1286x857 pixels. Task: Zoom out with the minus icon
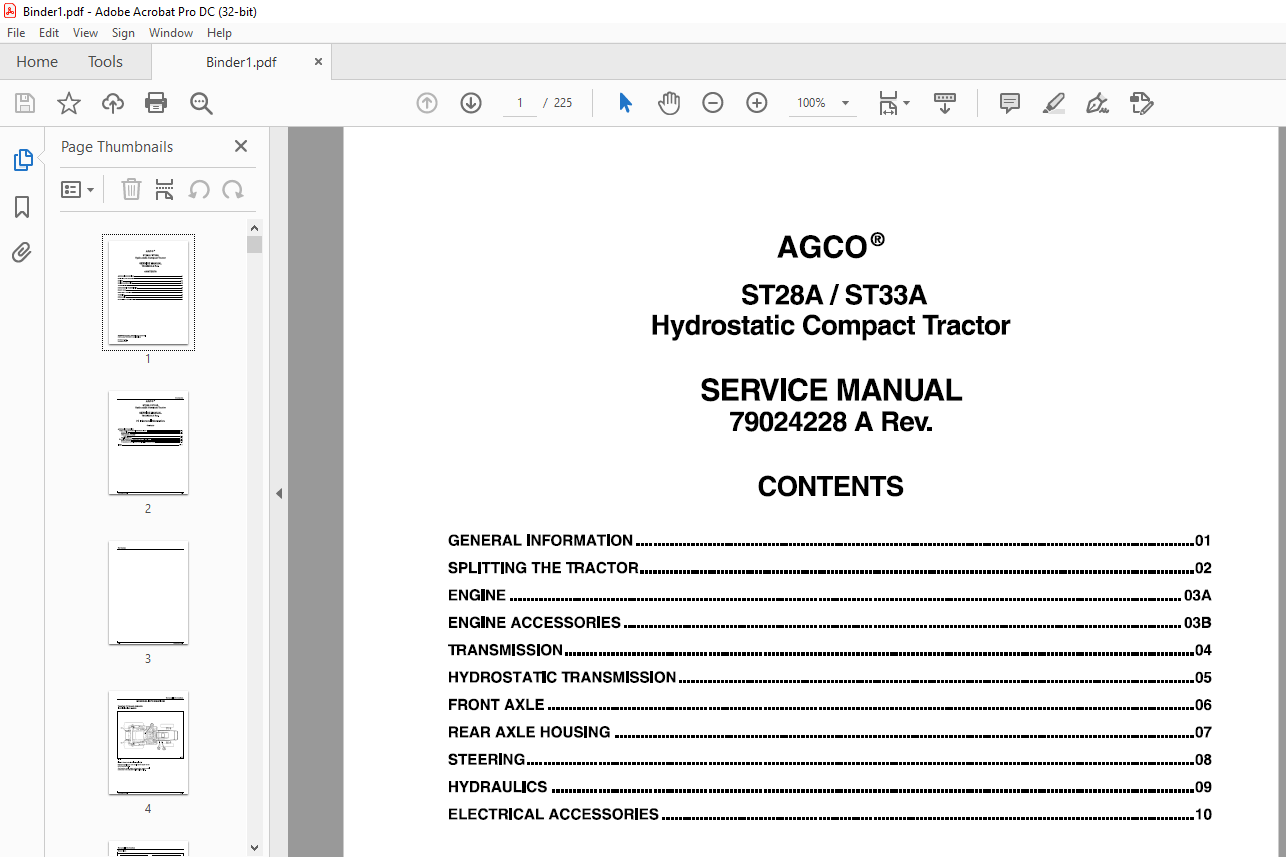pos(713,103)
